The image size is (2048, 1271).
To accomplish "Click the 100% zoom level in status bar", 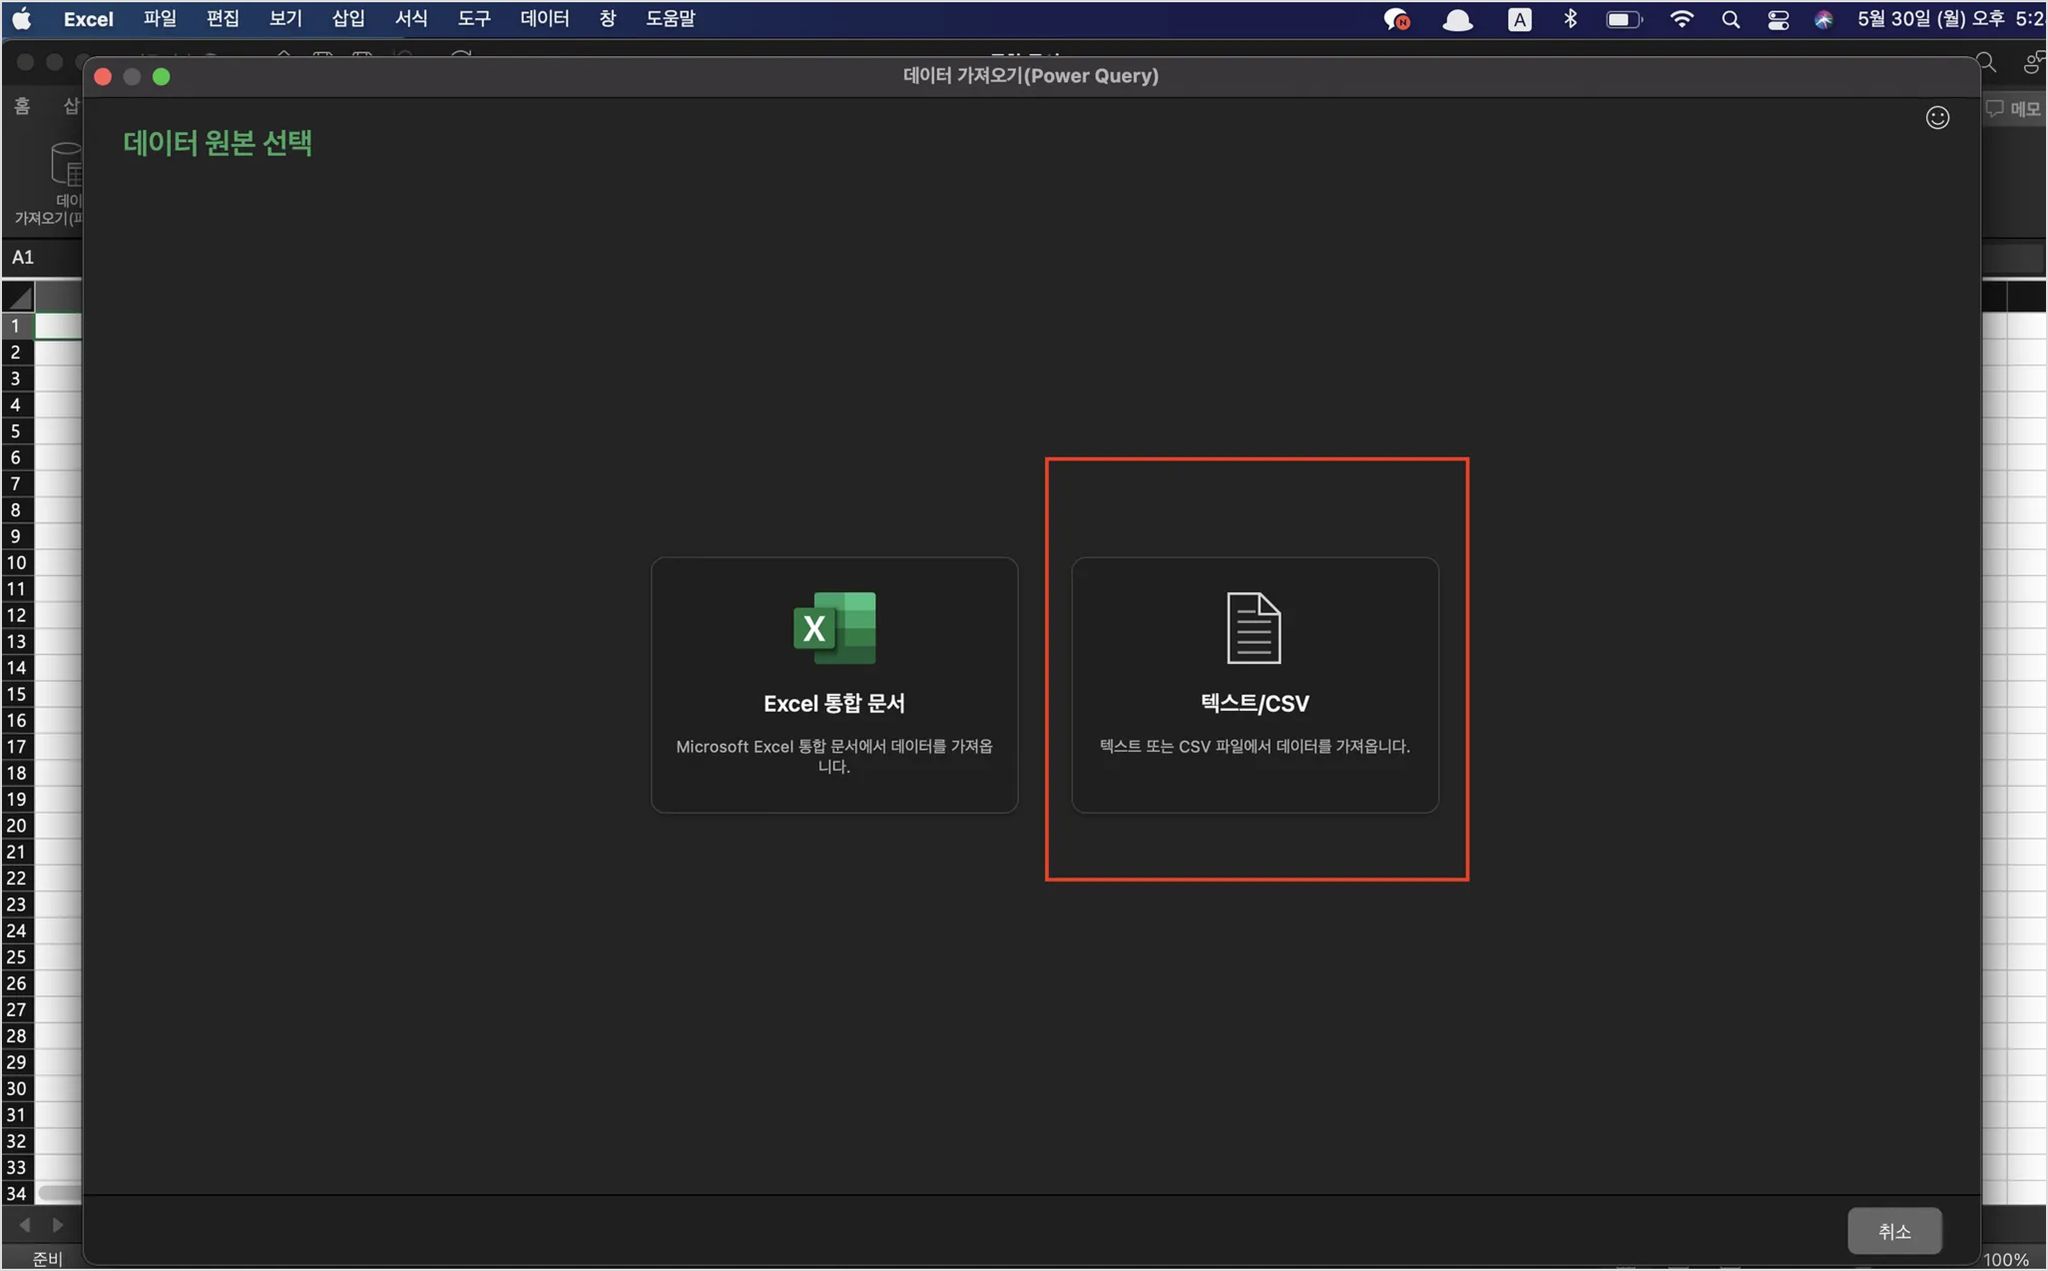I will (2006, 1260).
